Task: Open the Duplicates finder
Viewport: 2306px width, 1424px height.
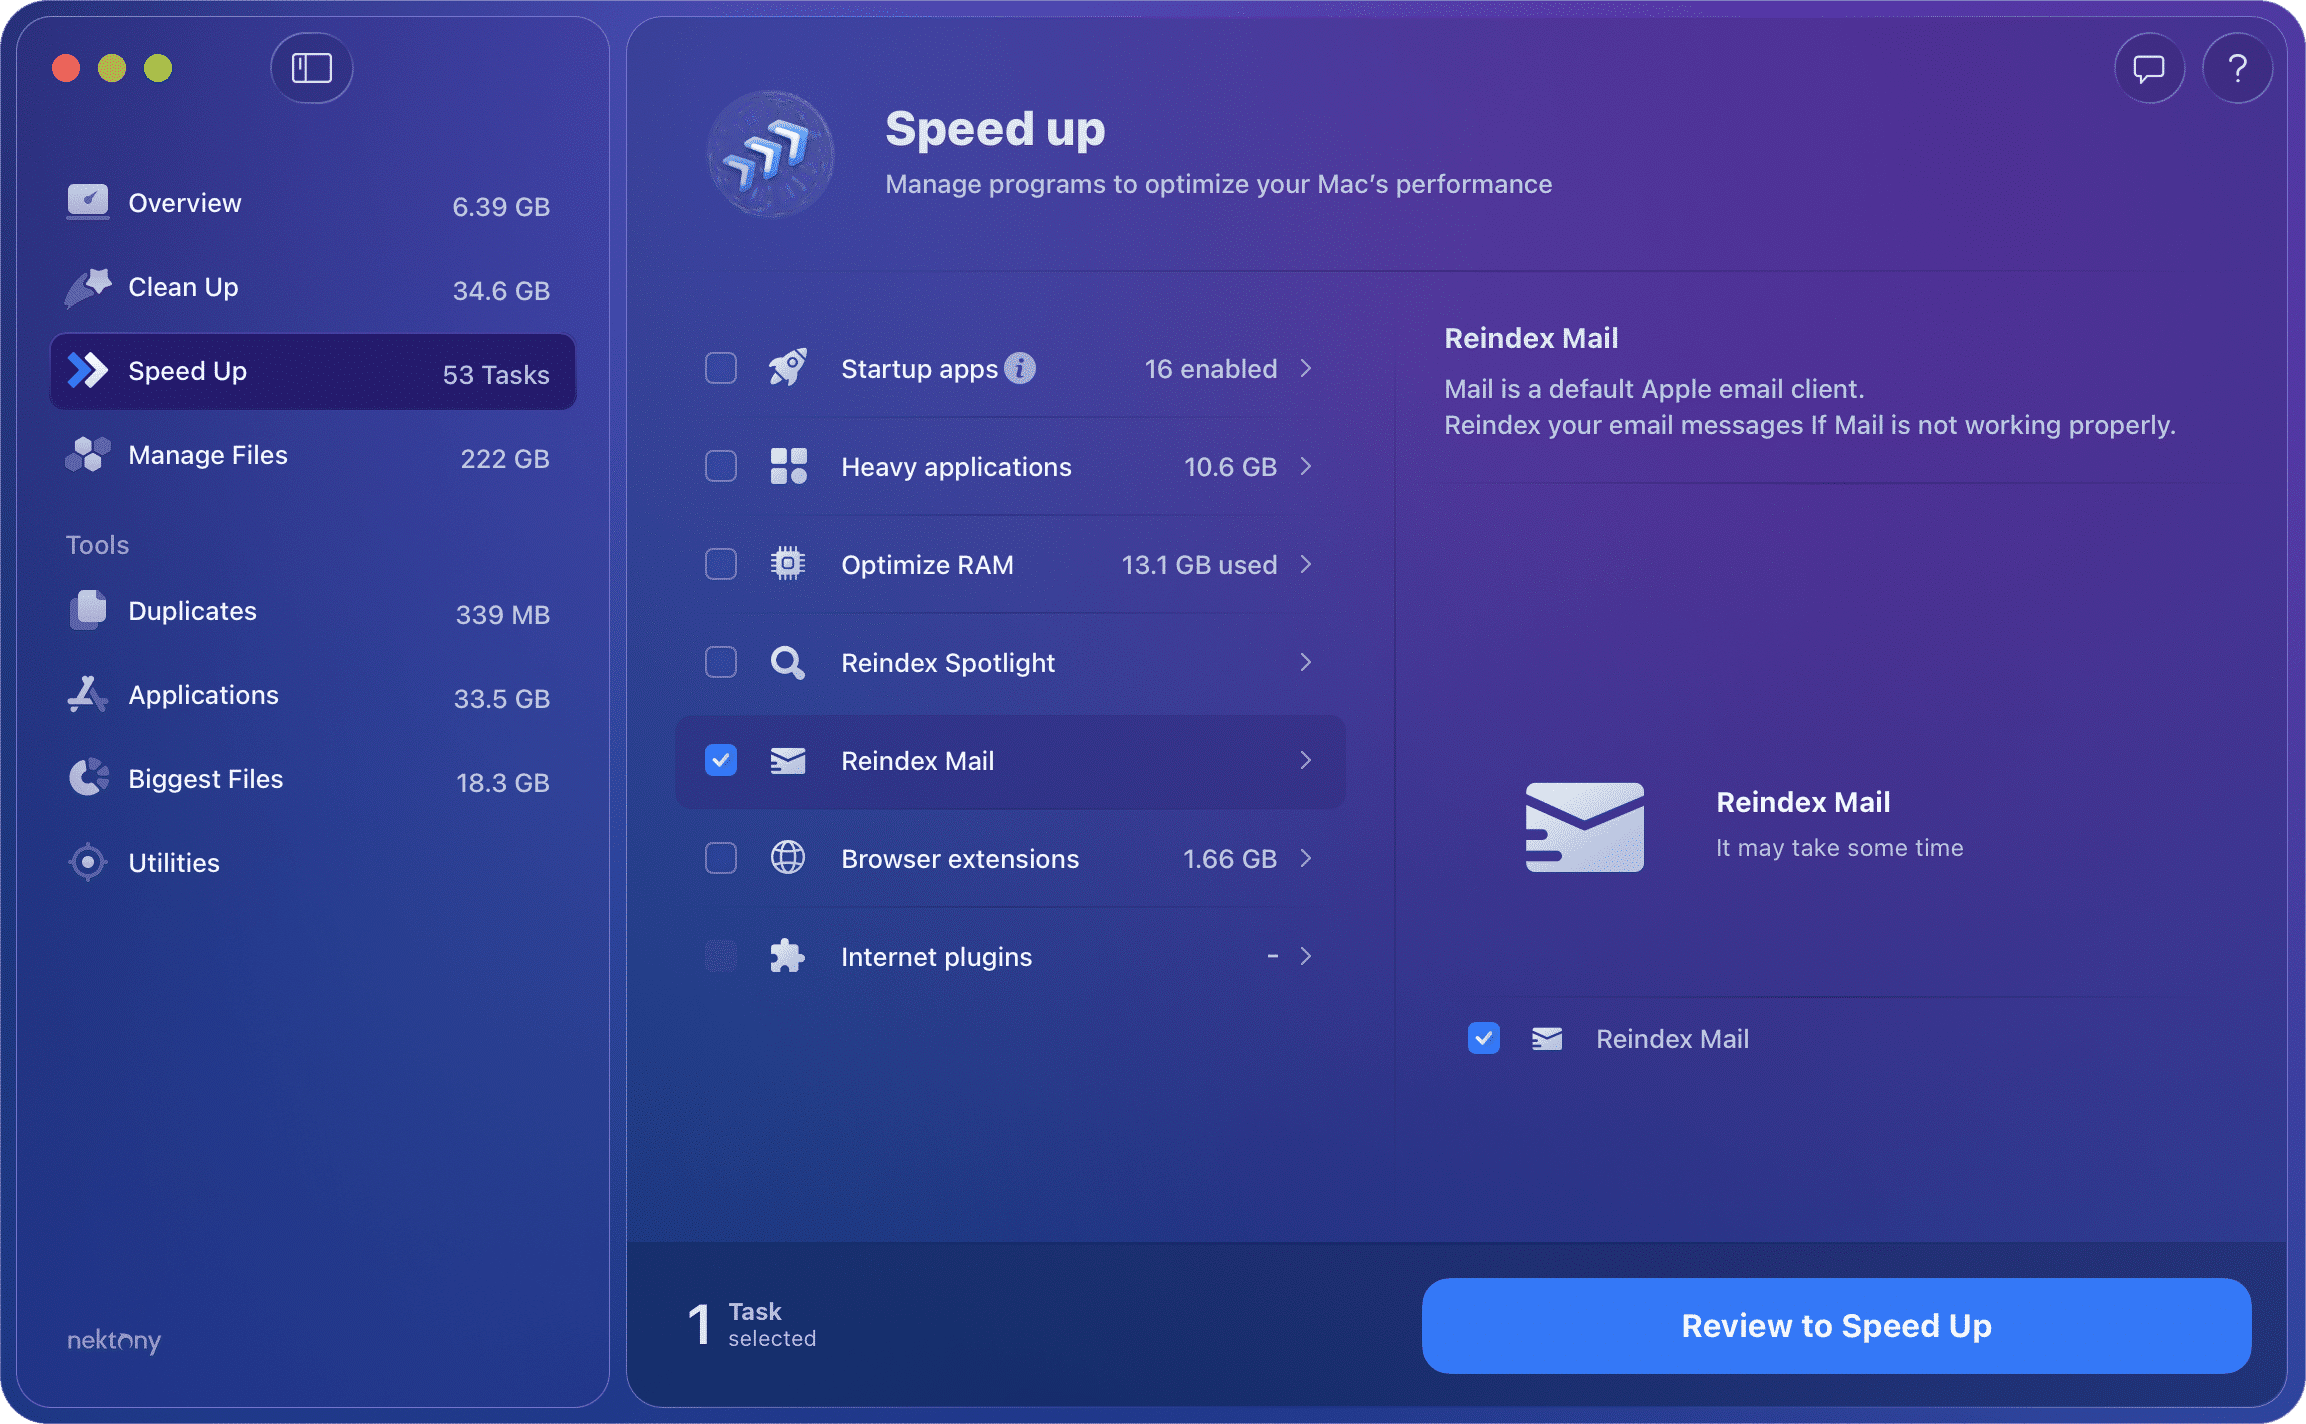Action: pyautogui.click(x=192, y=611)
